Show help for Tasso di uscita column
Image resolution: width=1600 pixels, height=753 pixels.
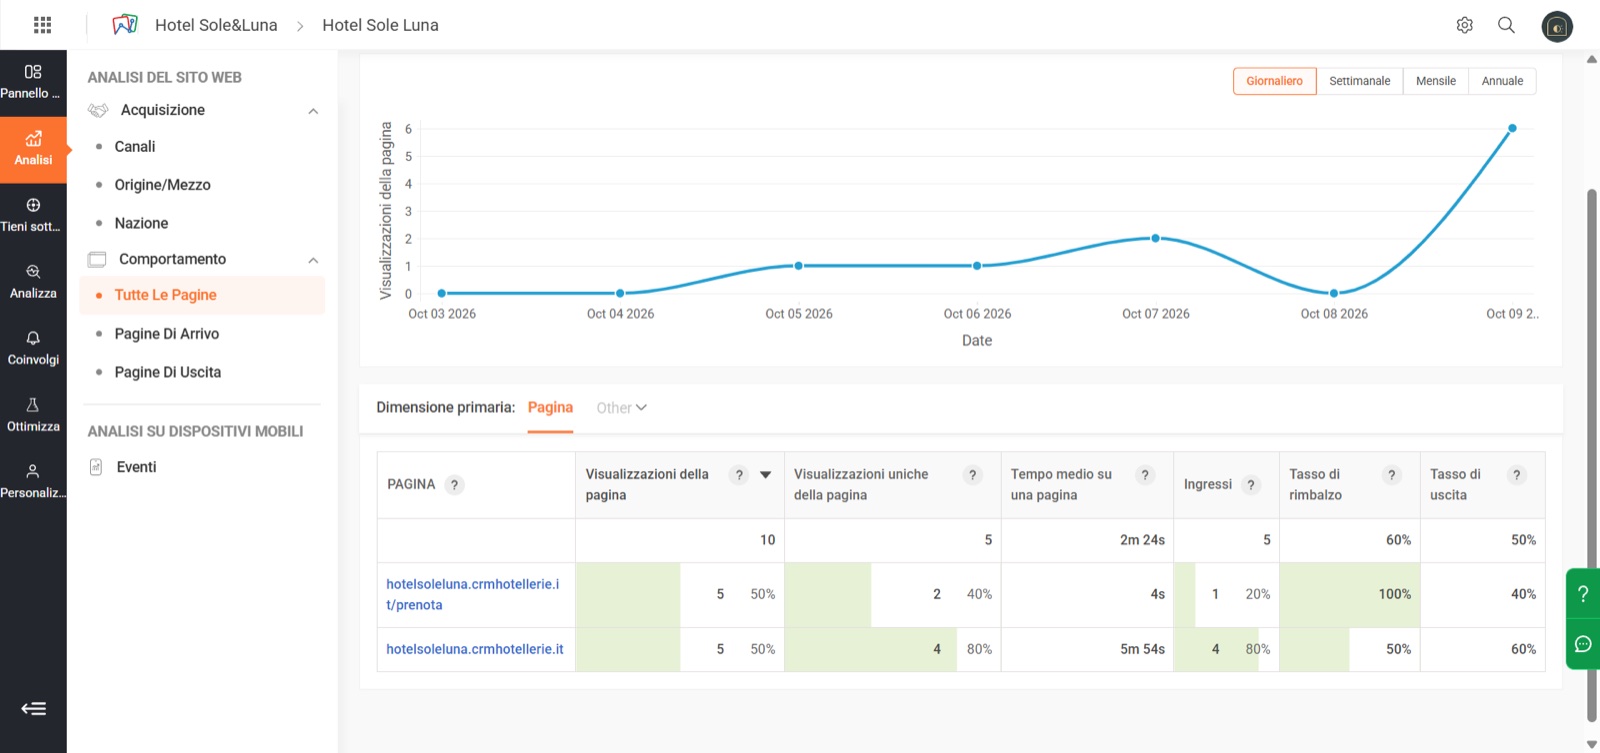(1517, 475)
